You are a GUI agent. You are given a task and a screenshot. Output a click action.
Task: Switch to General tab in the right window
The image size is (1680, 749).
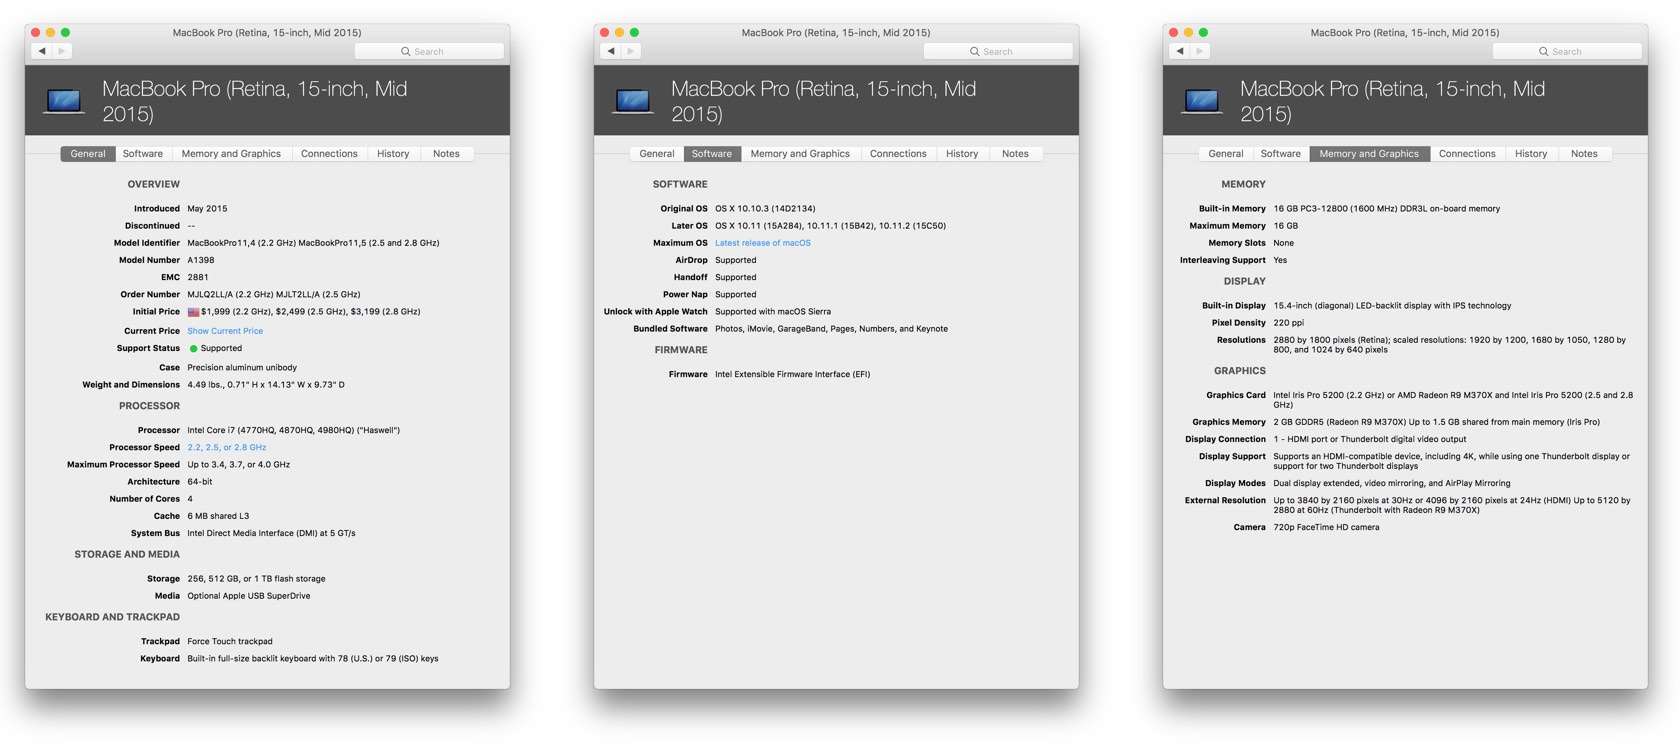pyautogui.click(x=1226, y=154)
